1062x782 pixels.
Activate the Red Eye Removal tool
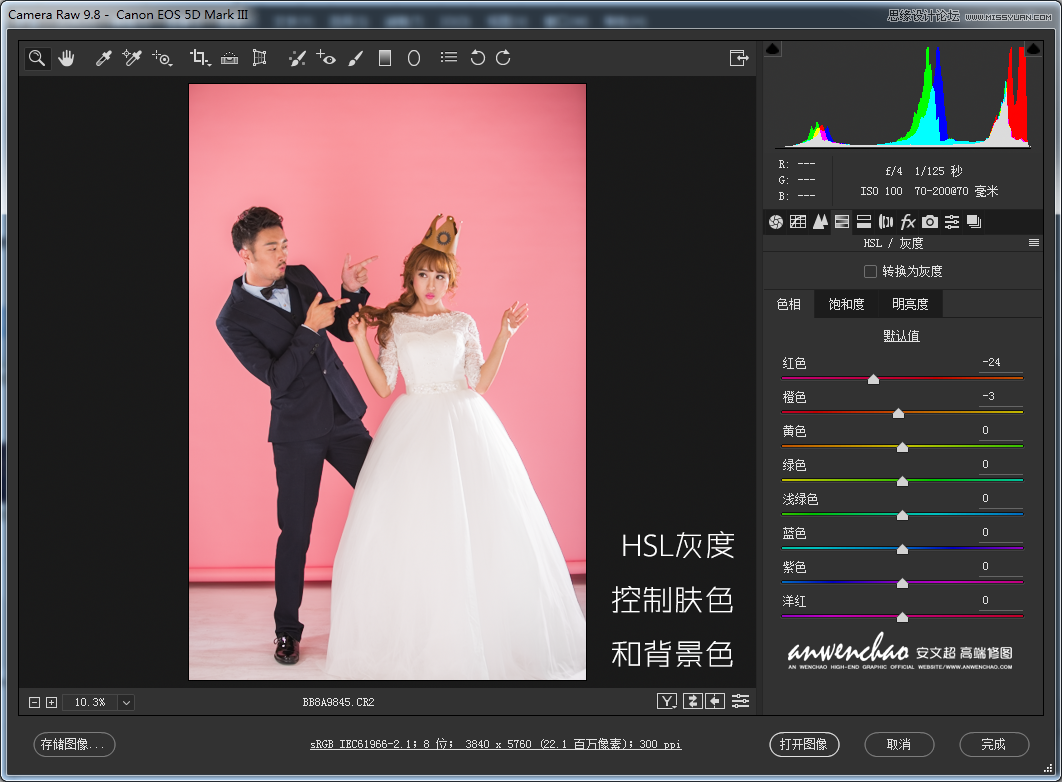(x=326, y=58)
